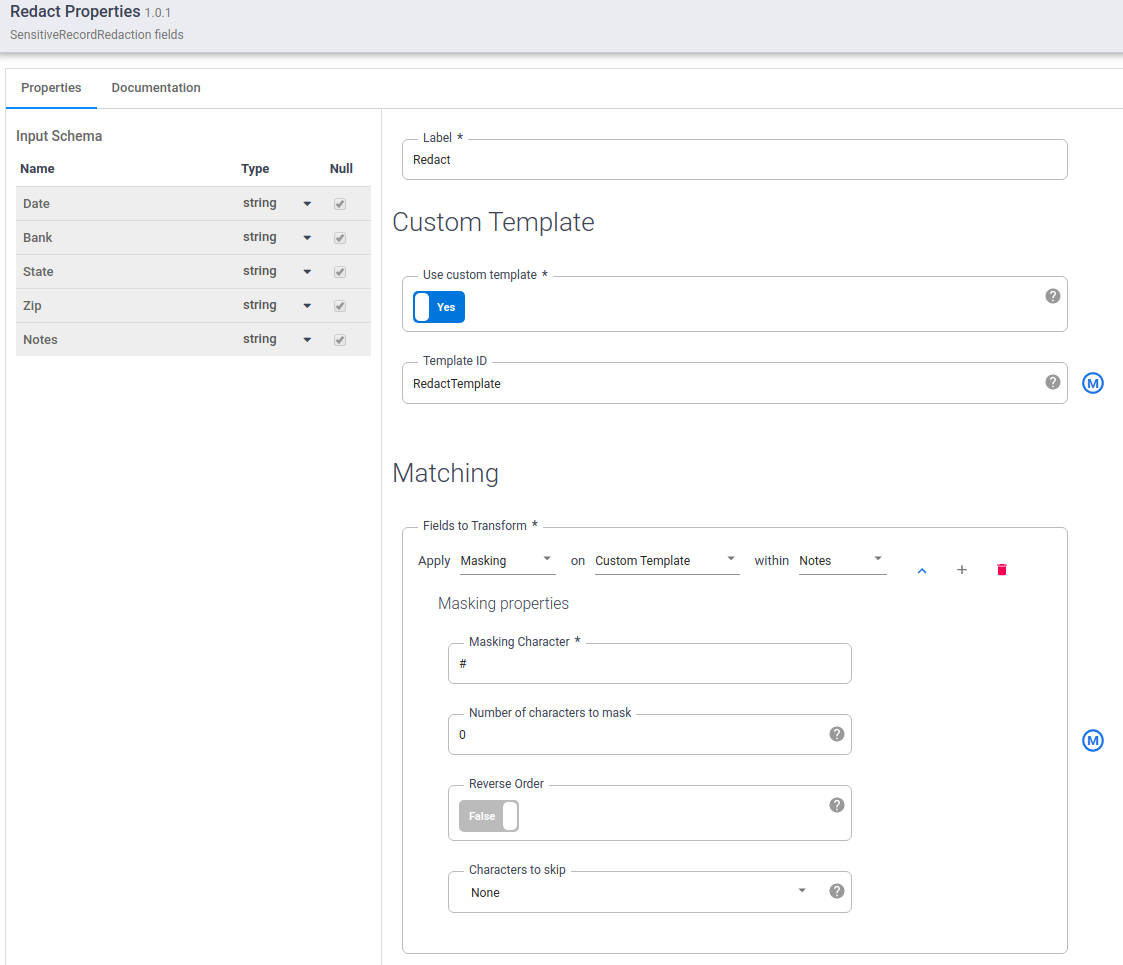
Task: Toggle the Reverse Order switch
Action: tap(489, 816)
